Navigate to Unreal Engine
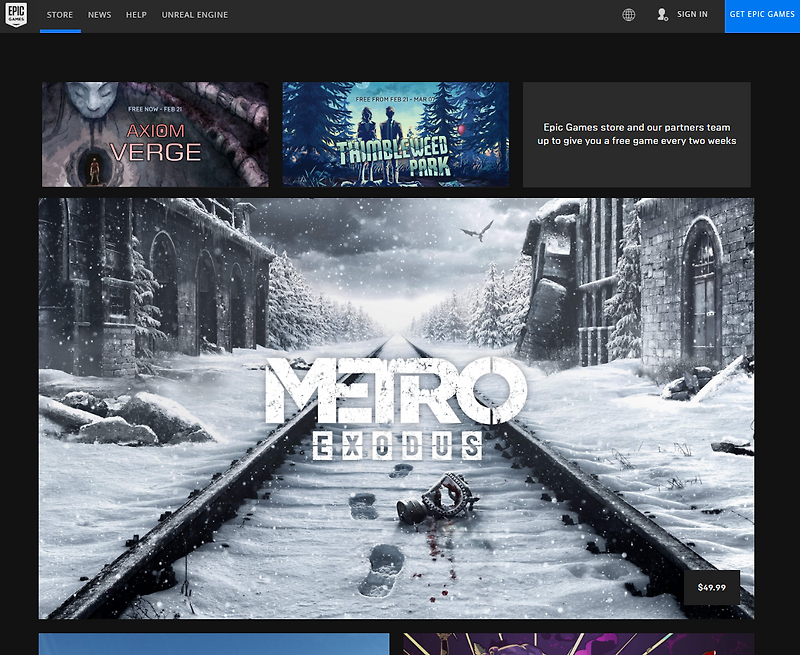800x655 pixels. tap(195, 15)
